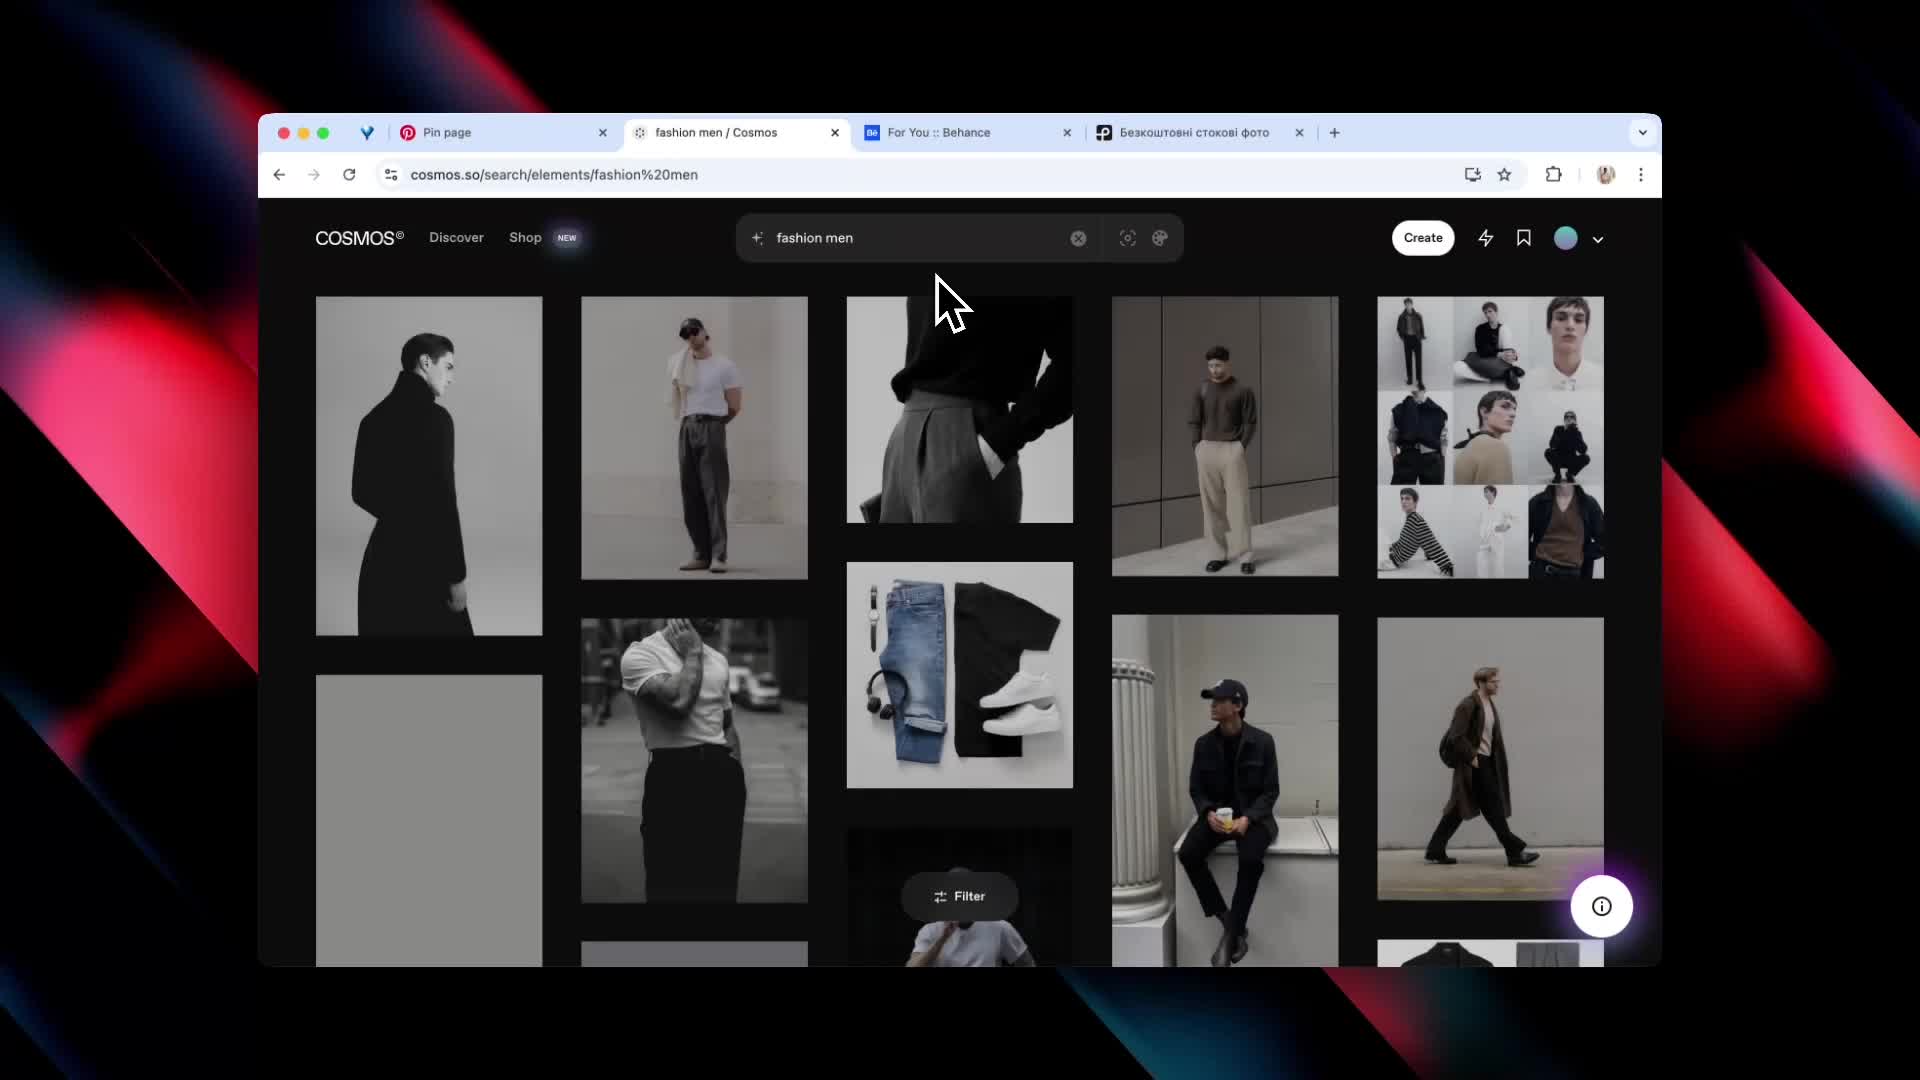1920x1080 pixels.
Task: Open Chrome's three-dot menu
Action: 1641,174
